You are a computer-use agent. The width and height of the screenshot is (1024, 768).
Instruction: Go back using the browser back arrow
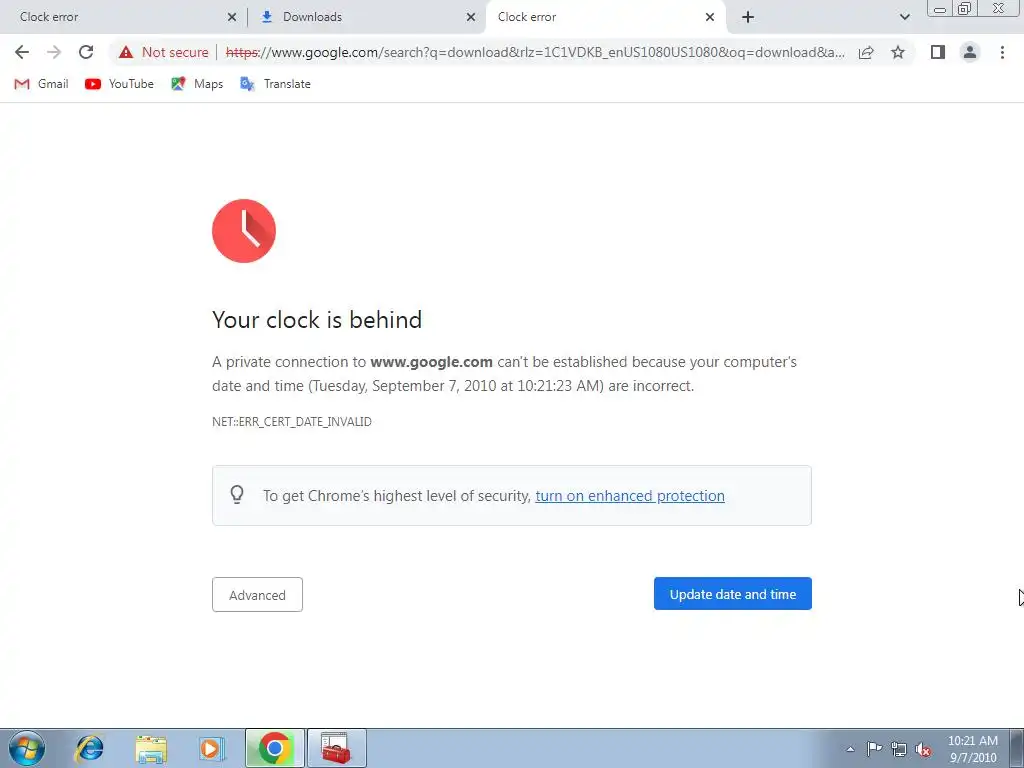tap(22, 52)
